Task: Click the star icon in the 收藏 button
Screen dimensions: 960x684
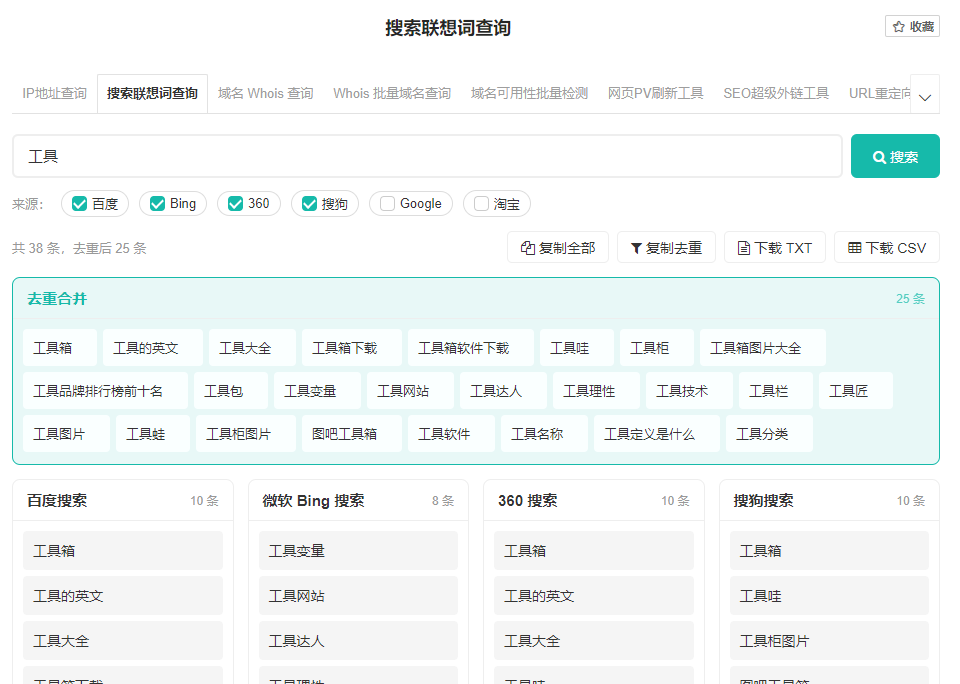Action: click(898, 26)
